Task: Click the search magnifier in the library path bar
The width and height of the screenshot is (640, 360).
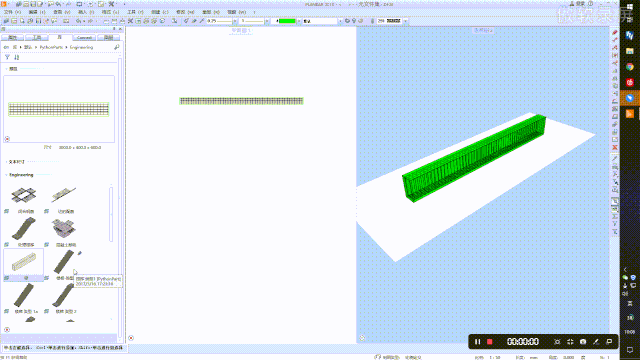Action: point(117,47)
